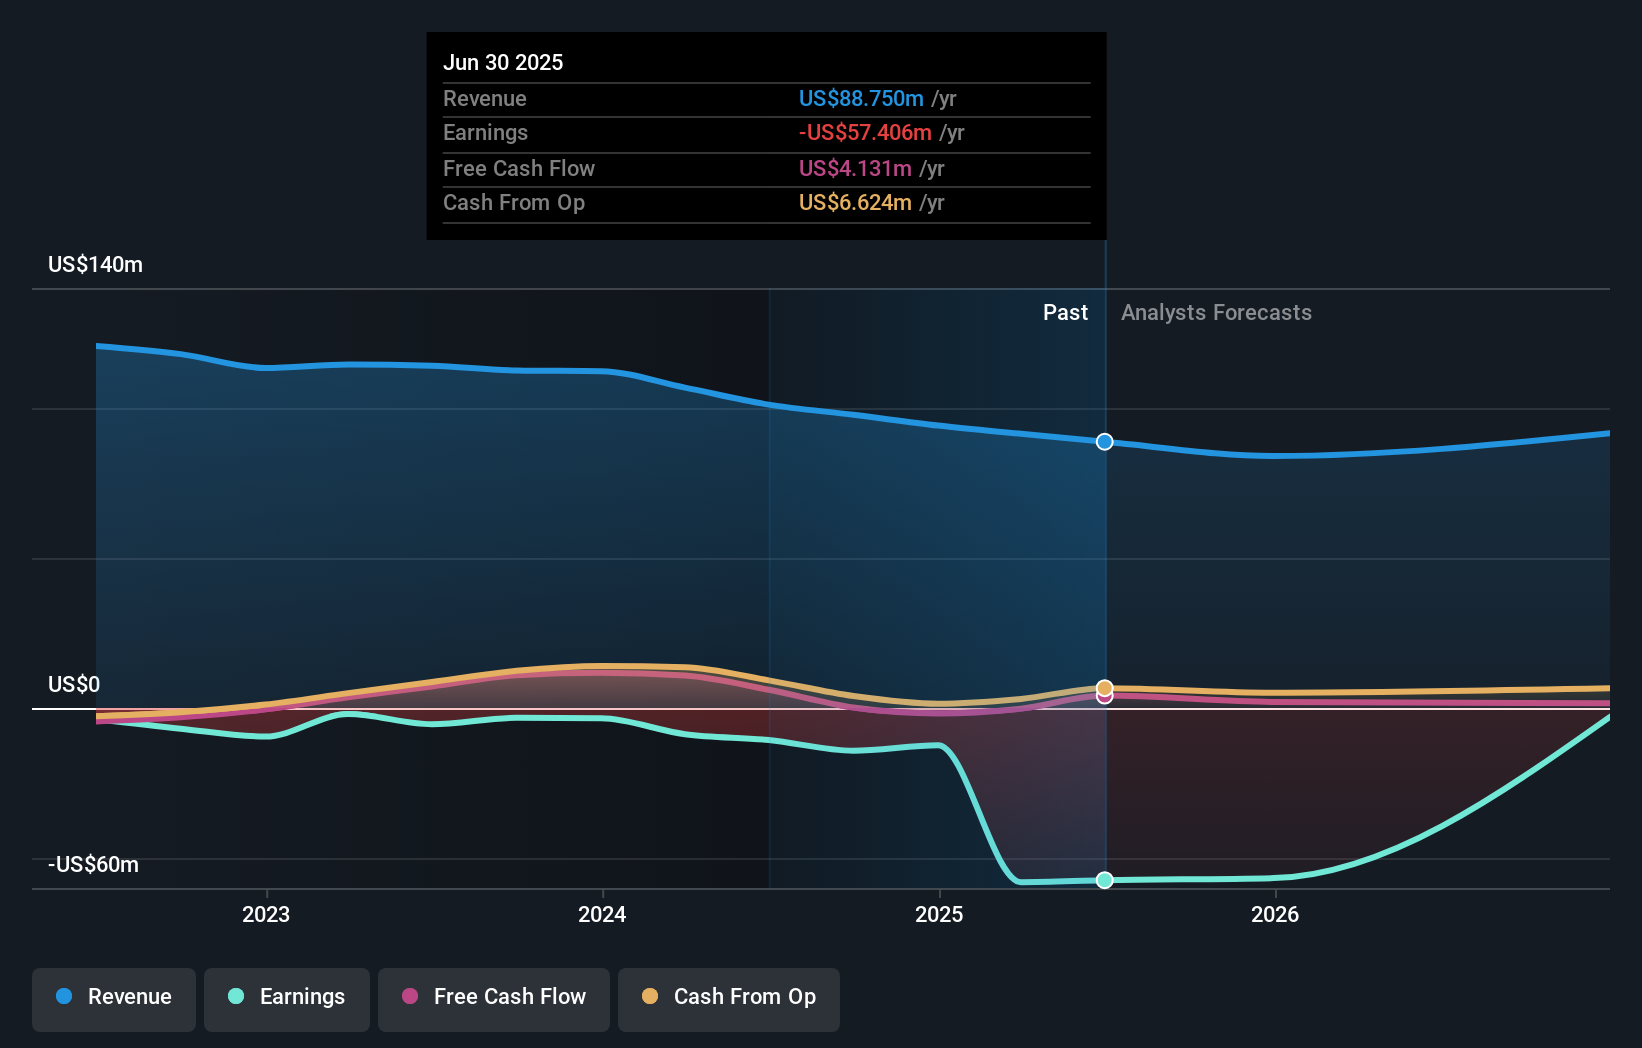The image size is (1642, 1048).
Task: Open the Analysts Forecasts section
Action: [x=1216, y=312]
